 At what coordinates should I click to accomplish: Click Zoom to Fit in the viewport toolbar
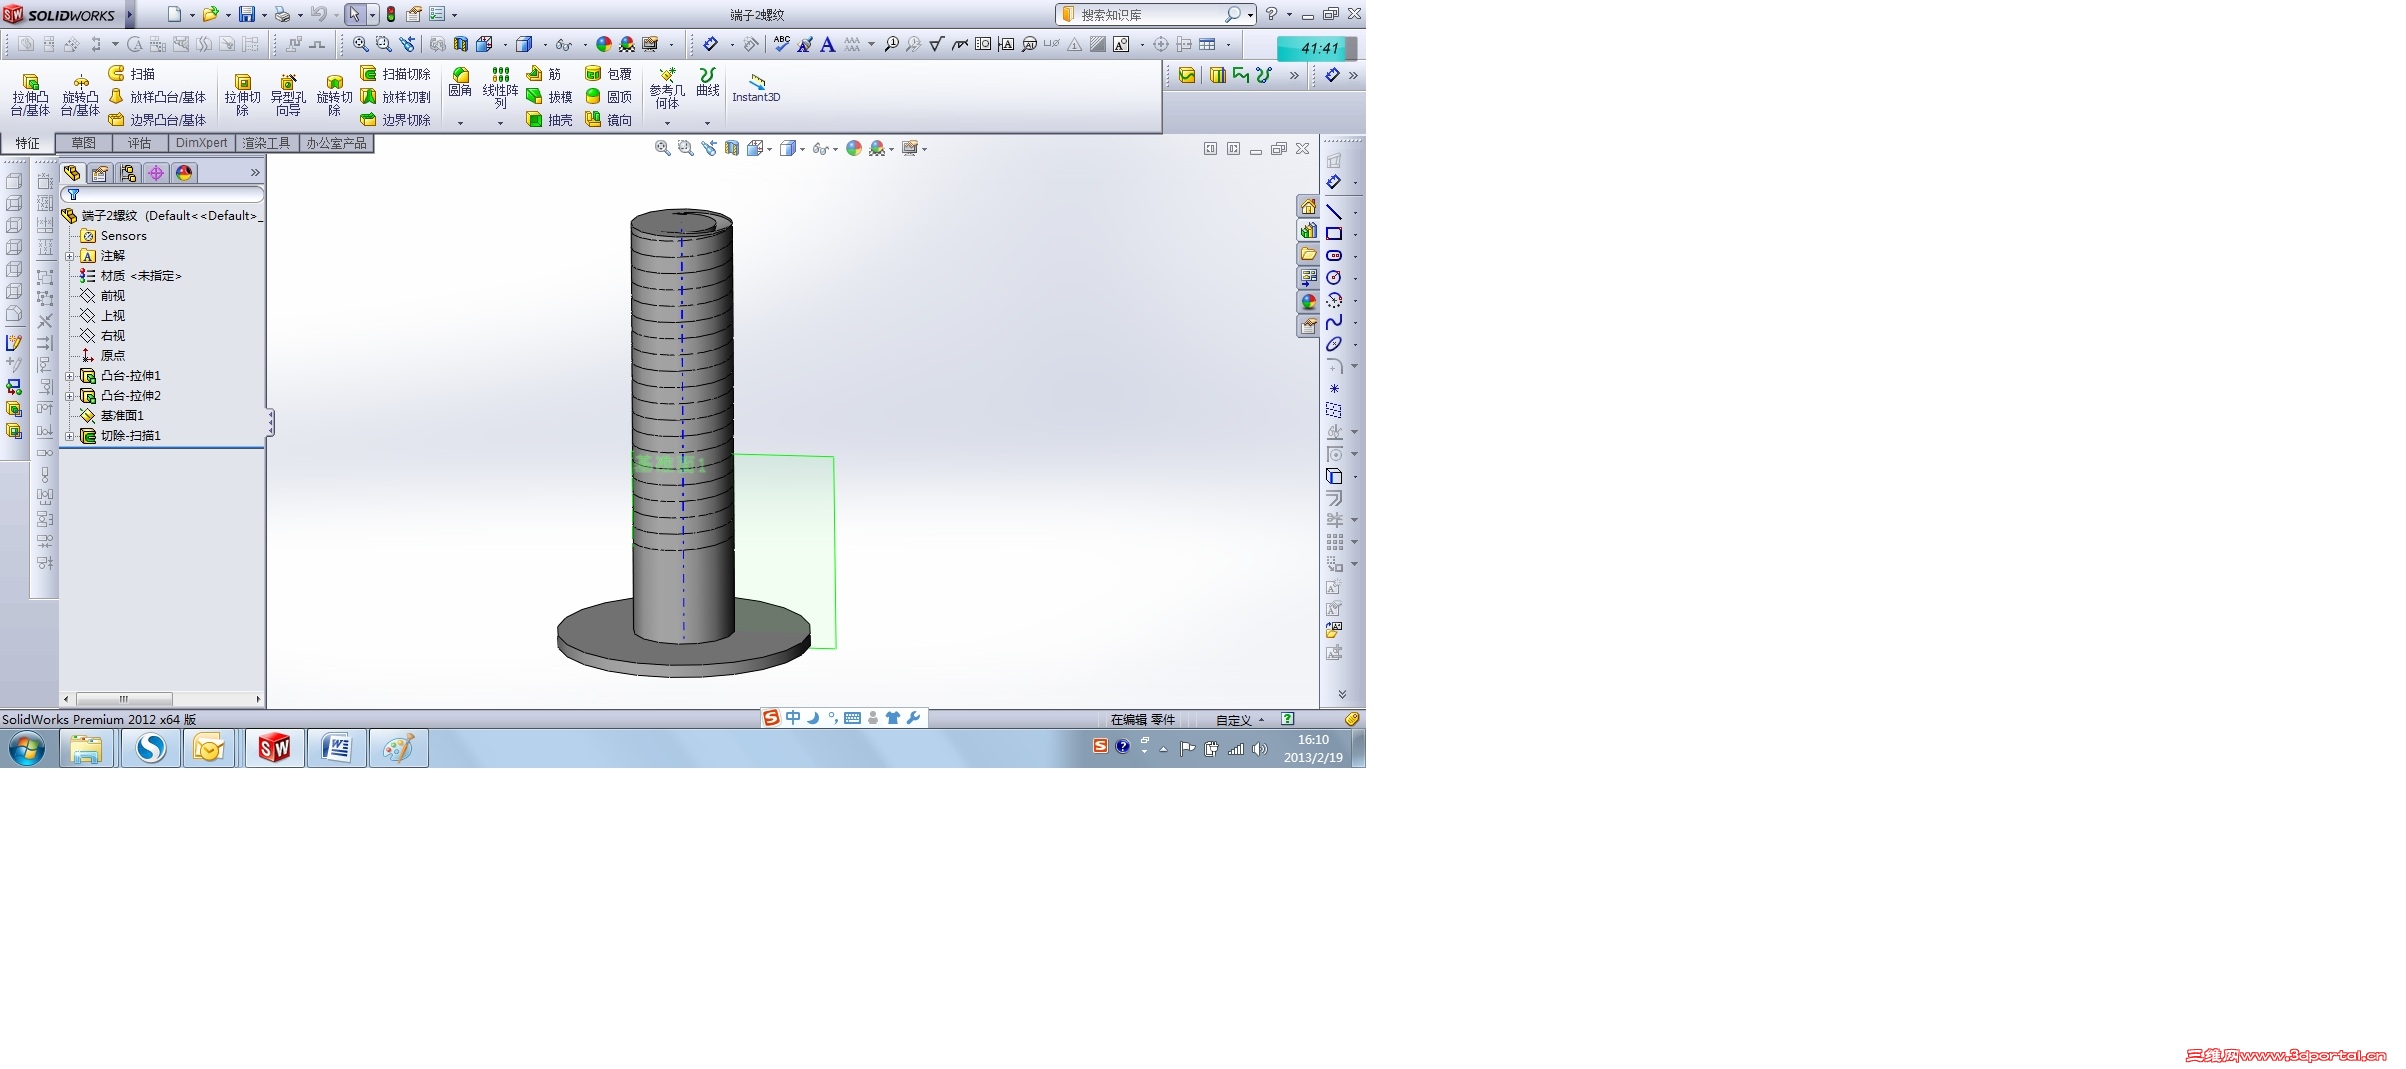click(662, 148)
